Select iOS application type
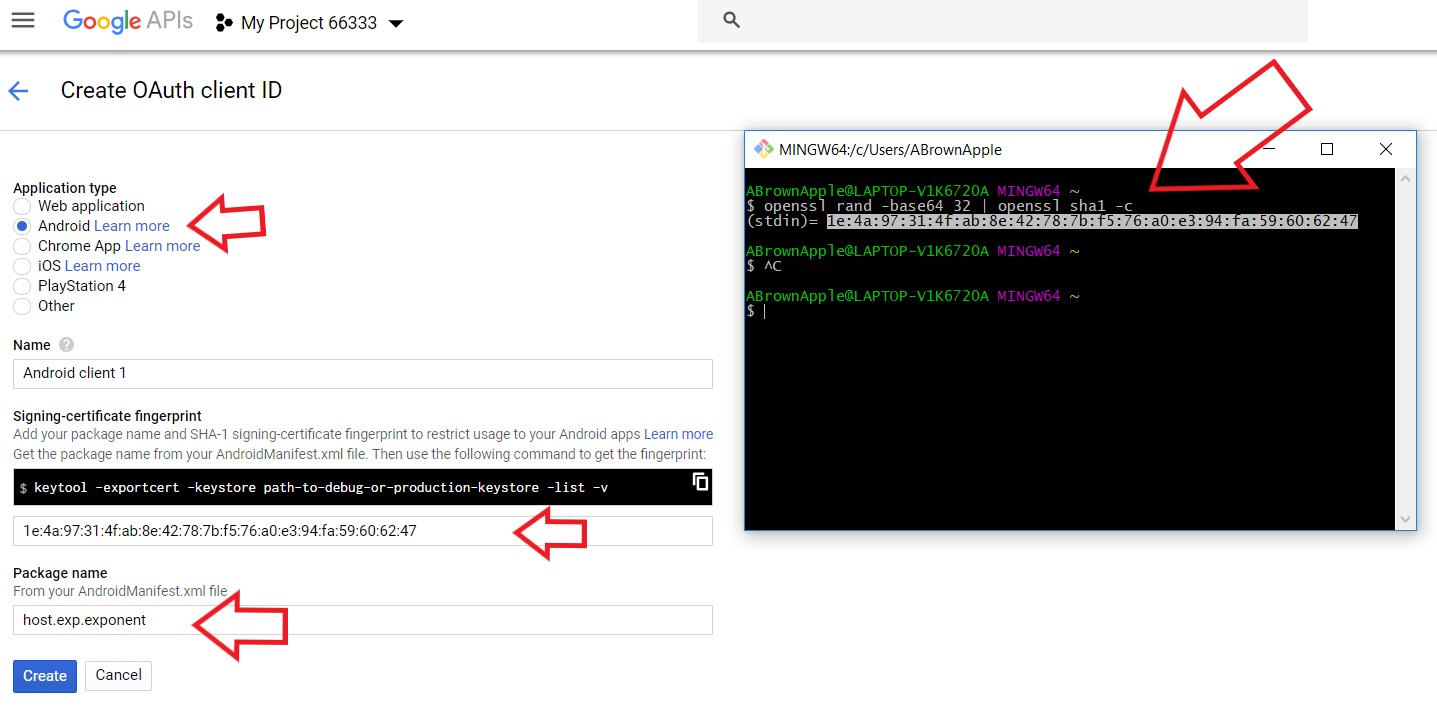1437x718 pixels. 22,266
